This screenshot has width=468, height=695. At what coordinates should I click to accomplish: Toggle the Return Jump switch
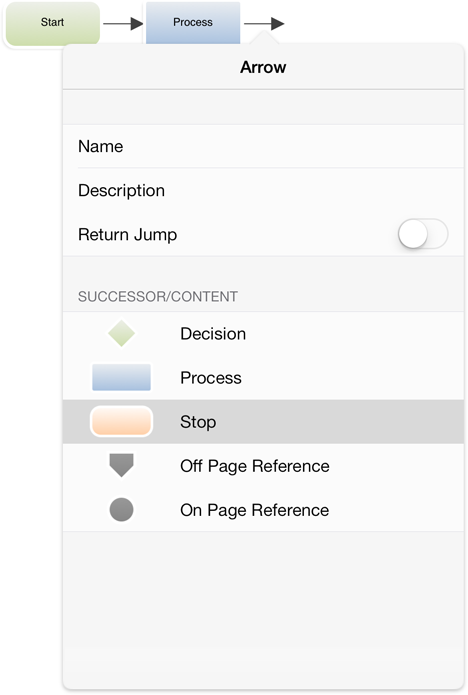click(x=422, y=234)
